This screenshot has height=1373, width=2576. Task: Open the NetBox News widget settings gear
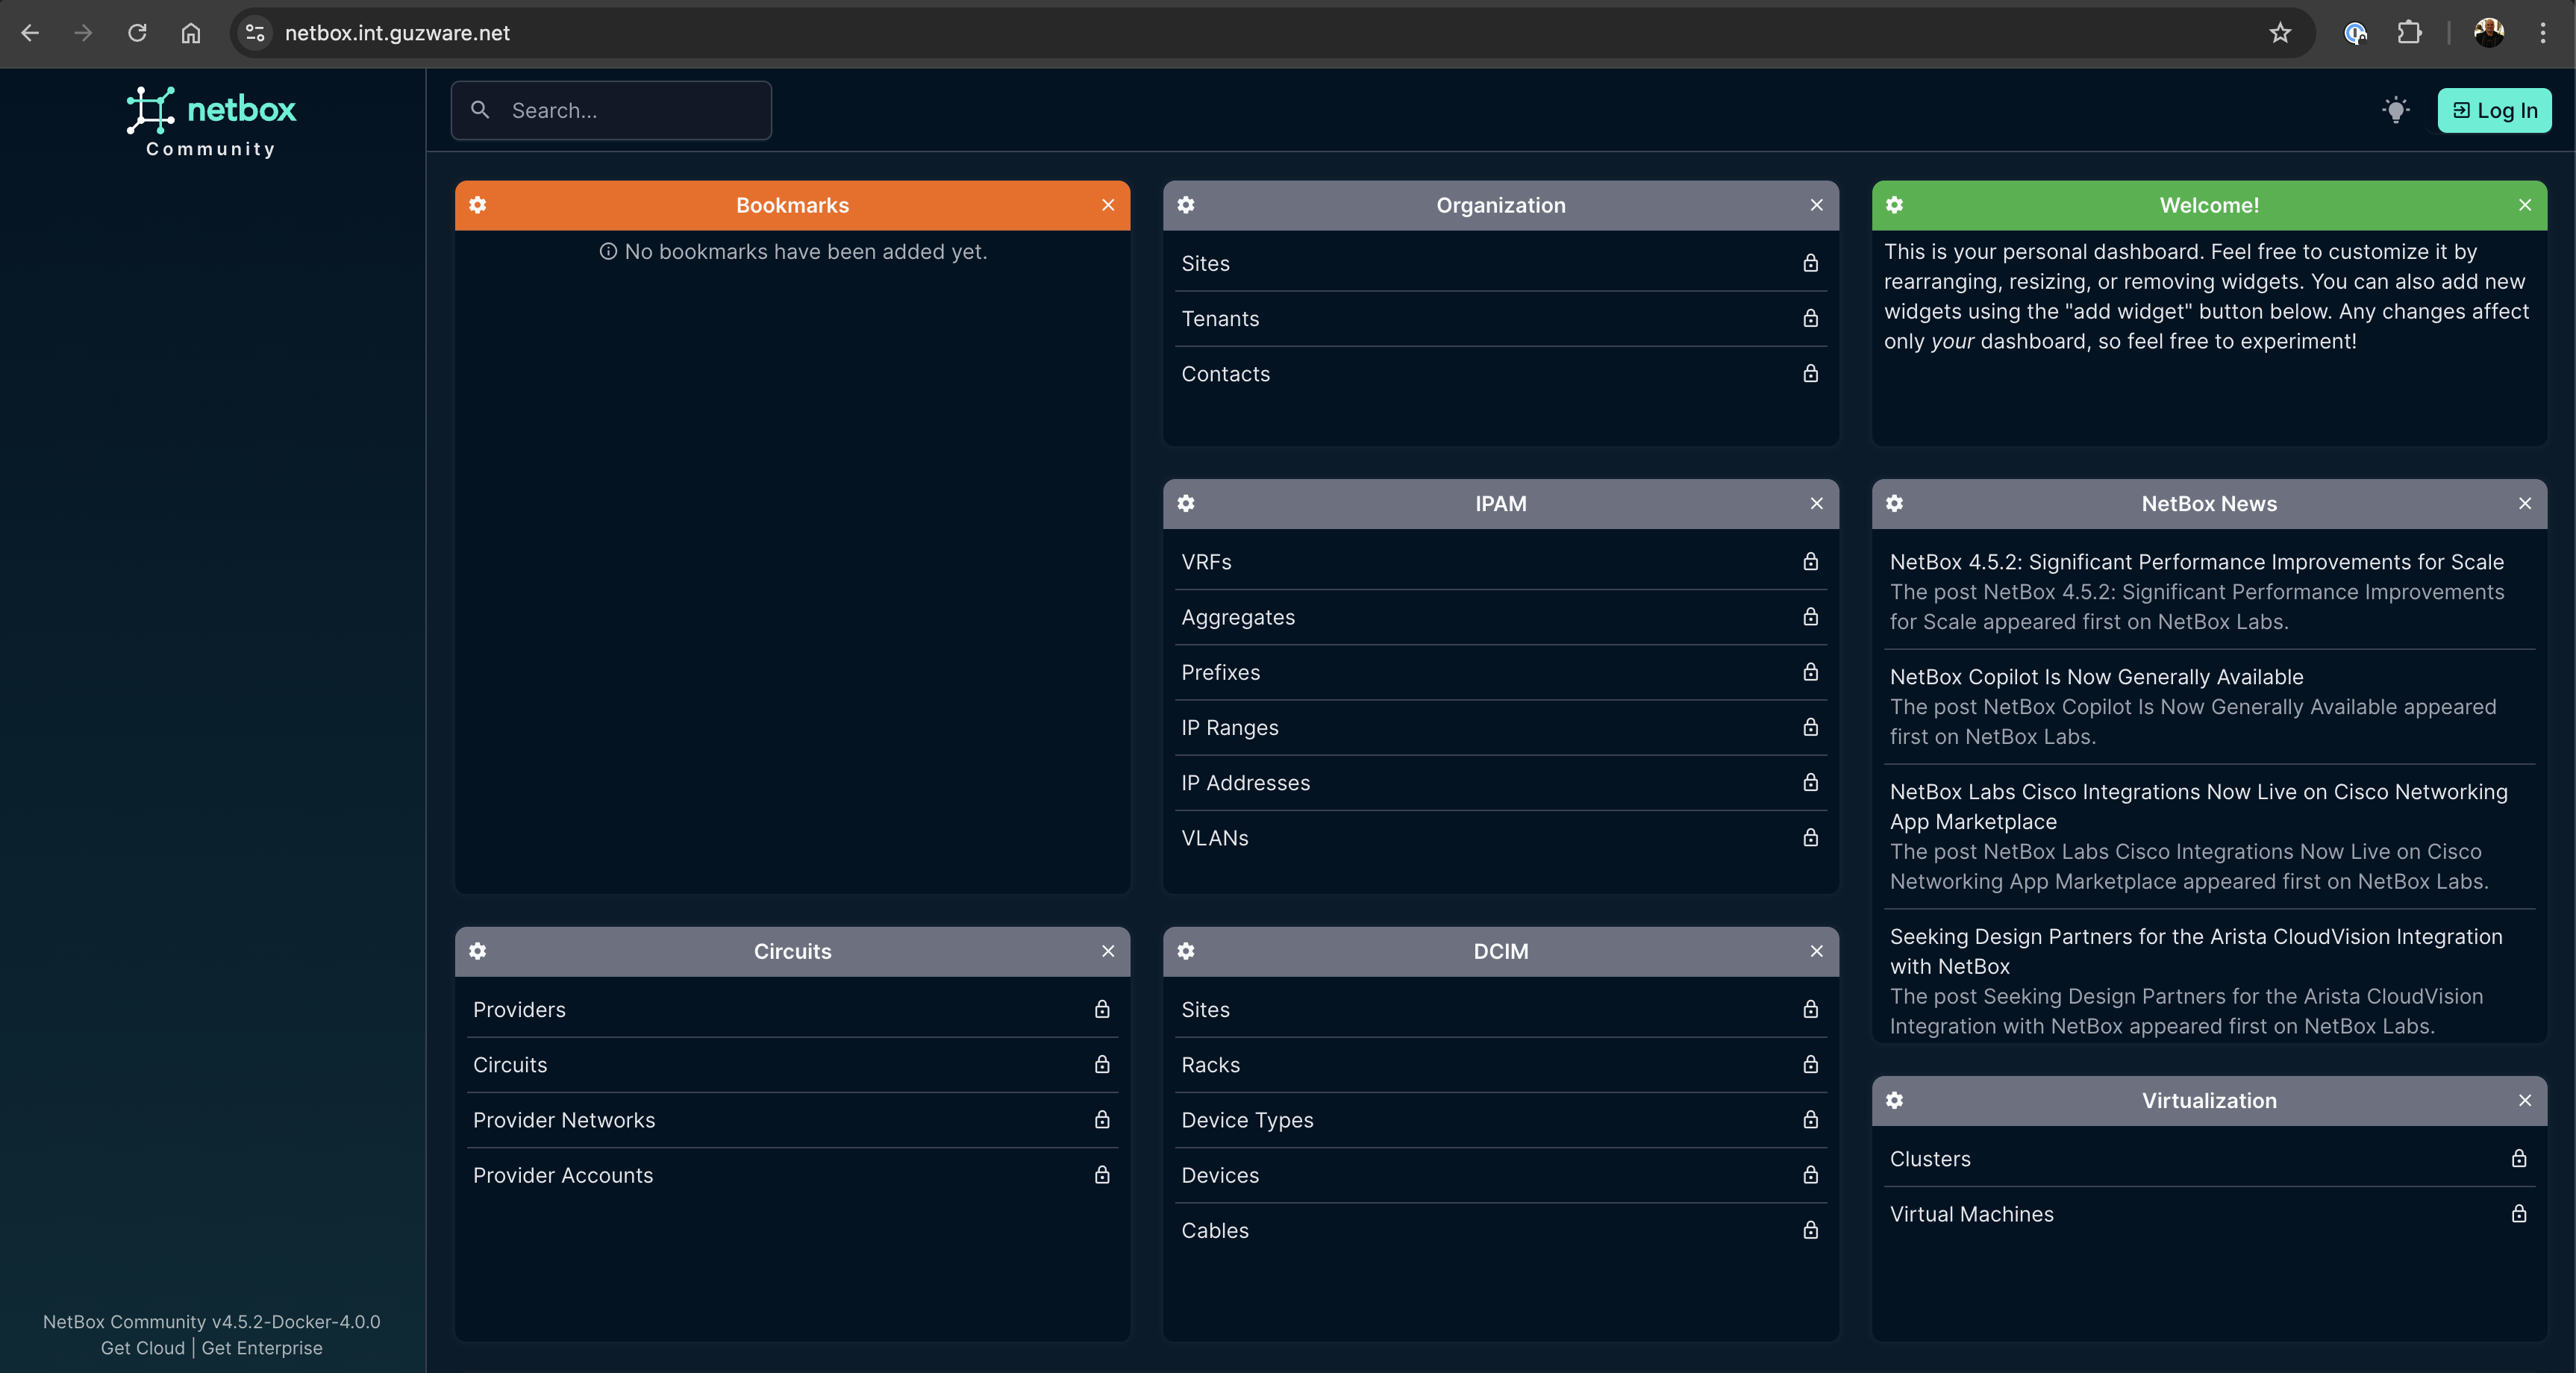1895,504
